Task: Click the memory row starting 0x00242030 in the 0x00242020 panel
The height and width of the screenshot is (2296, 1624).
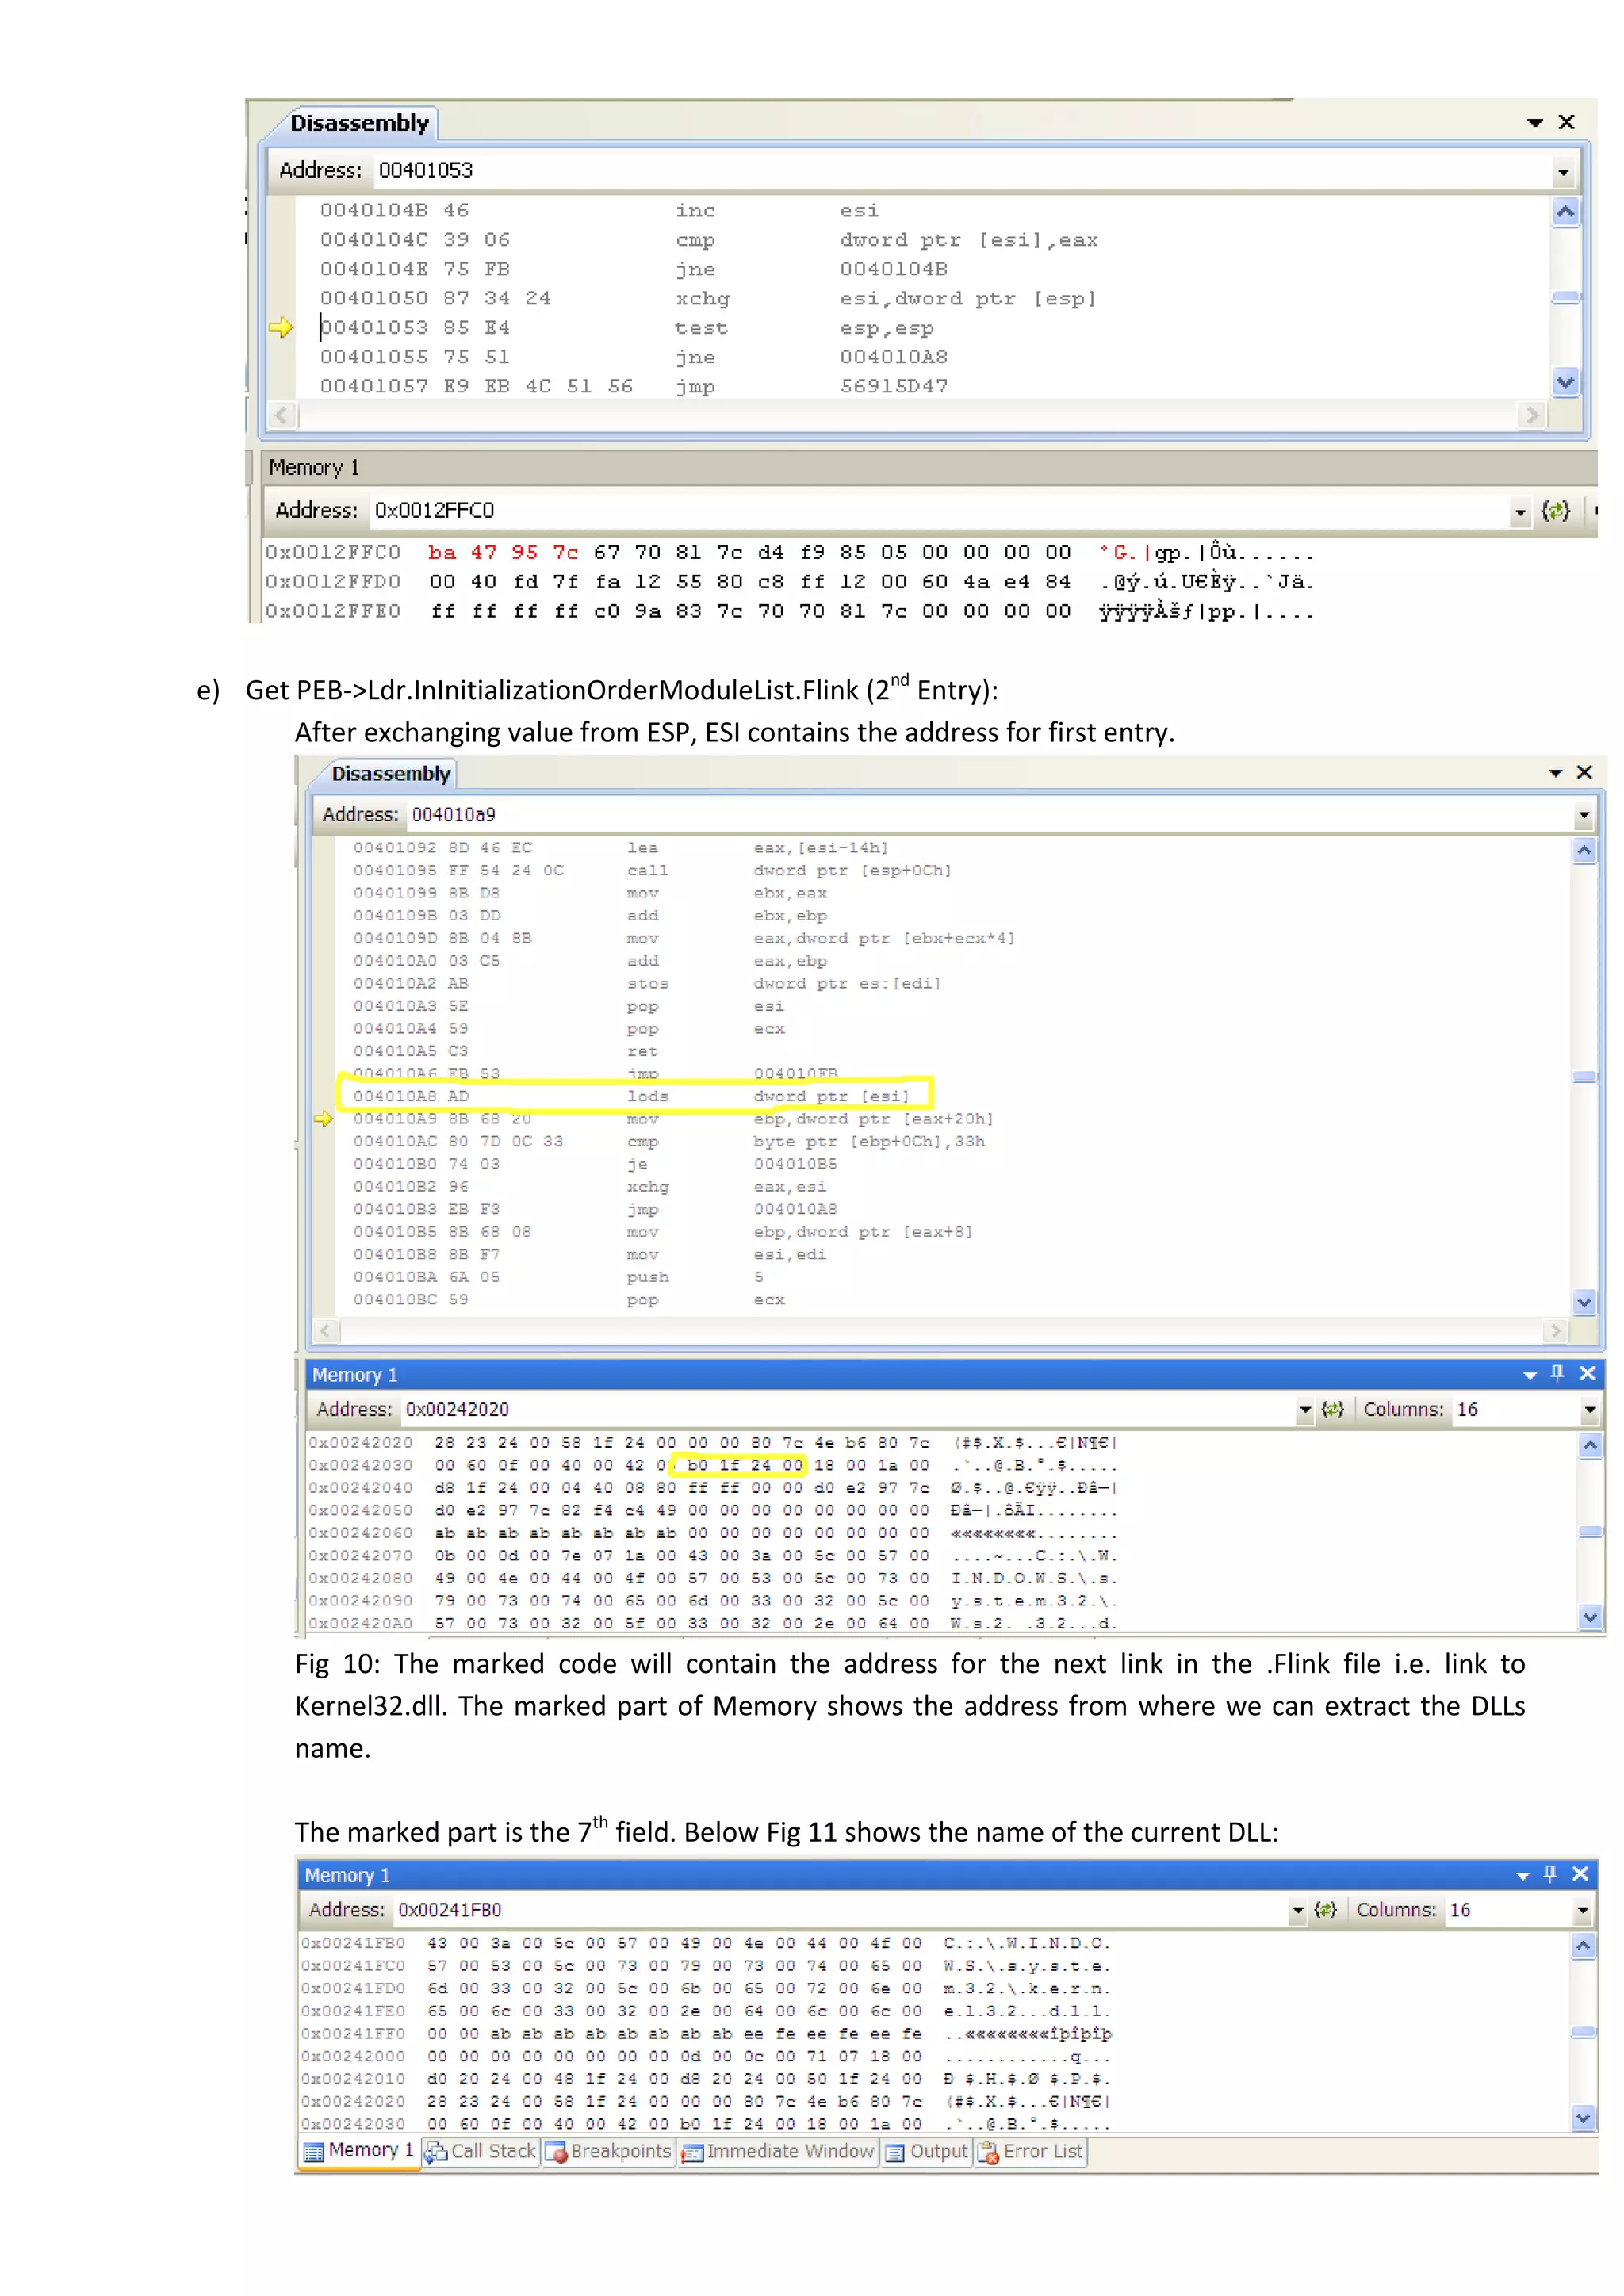Action: pos(713,1465)
